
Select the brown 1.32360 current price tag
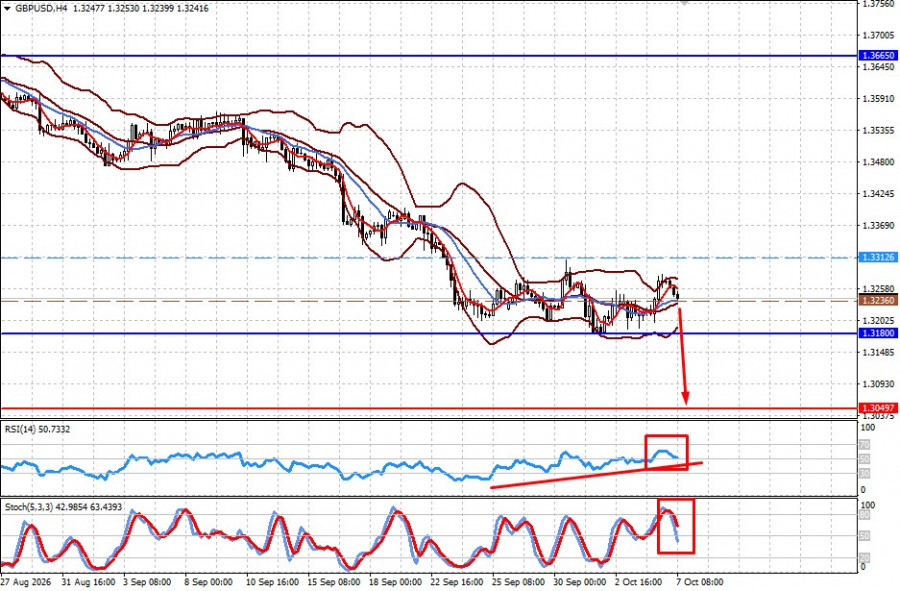point(878,301)
